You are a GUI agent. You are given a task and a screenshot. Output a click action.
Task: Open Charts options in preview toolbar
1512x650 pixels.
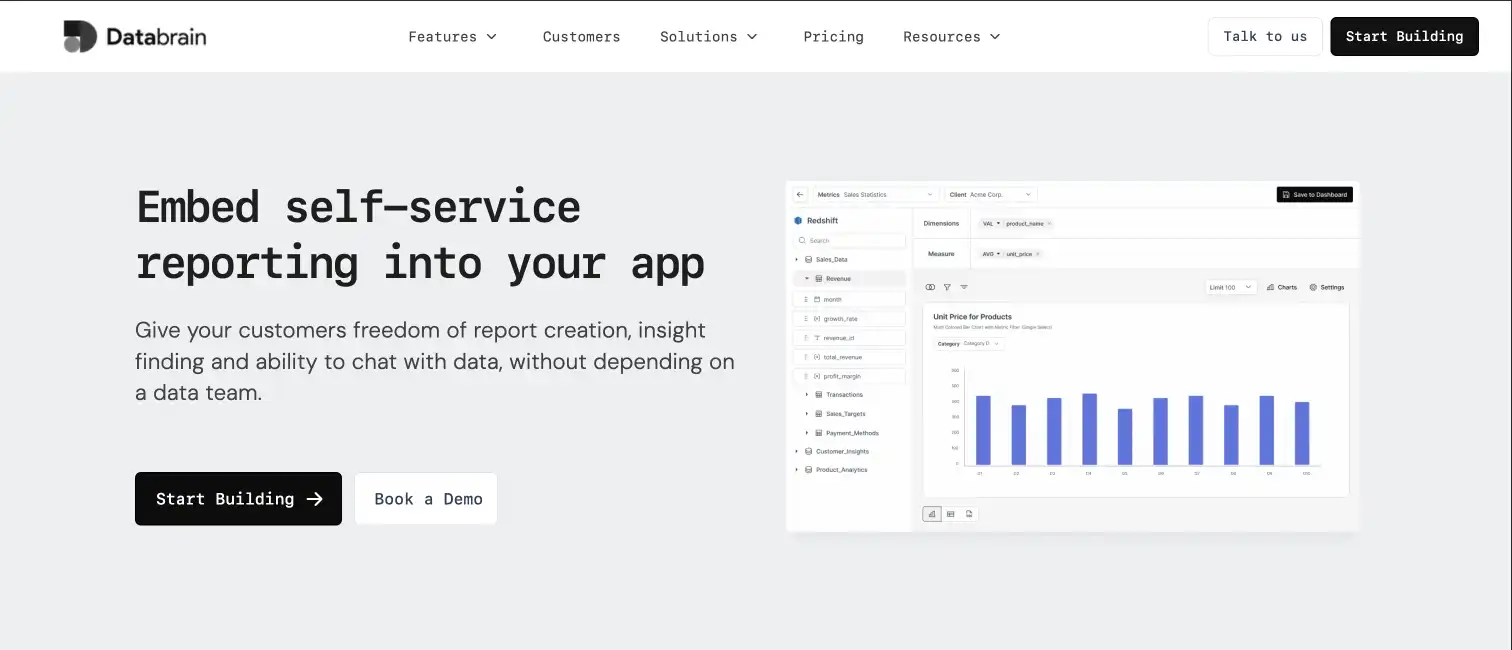click(x=1281, y=287)
